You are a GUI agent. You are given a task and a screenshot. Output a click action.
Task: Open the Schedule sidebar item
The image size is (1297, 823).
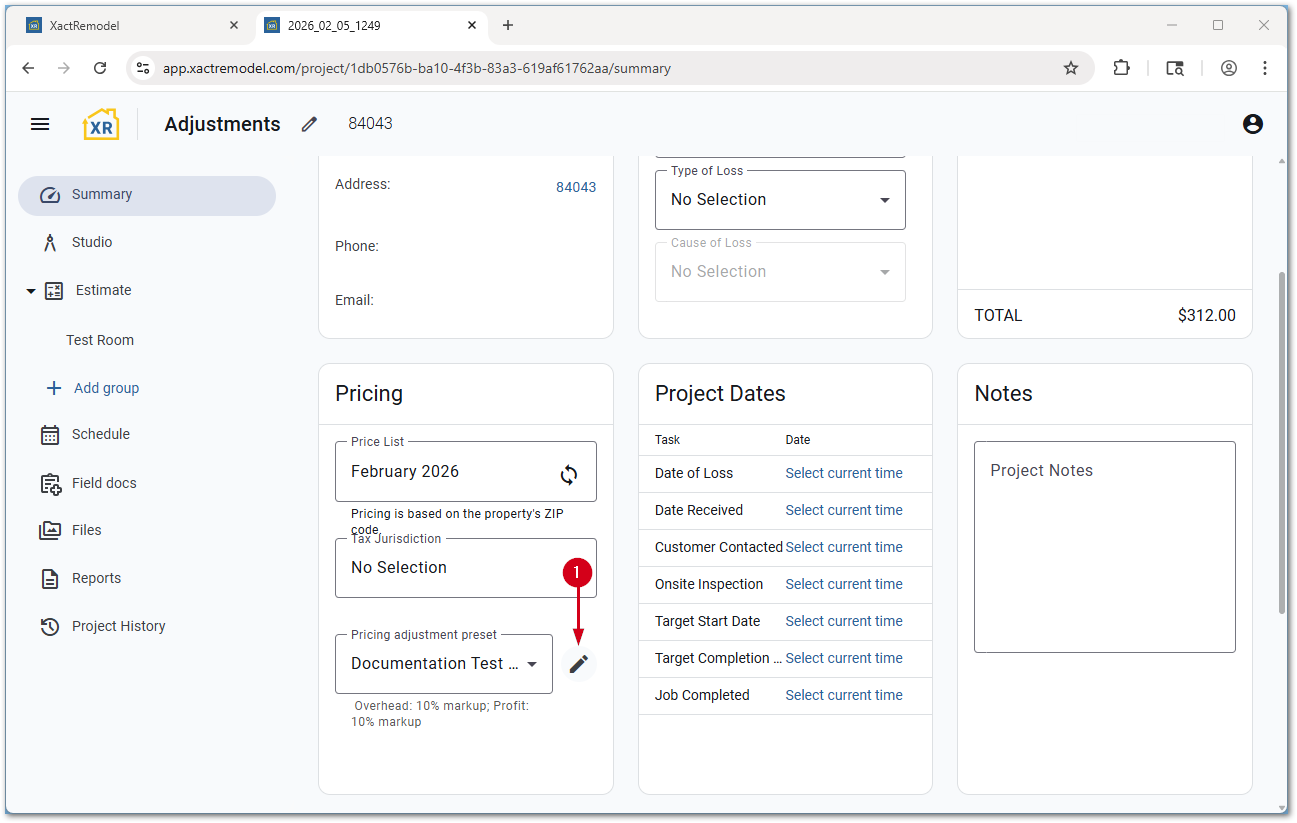100,434
